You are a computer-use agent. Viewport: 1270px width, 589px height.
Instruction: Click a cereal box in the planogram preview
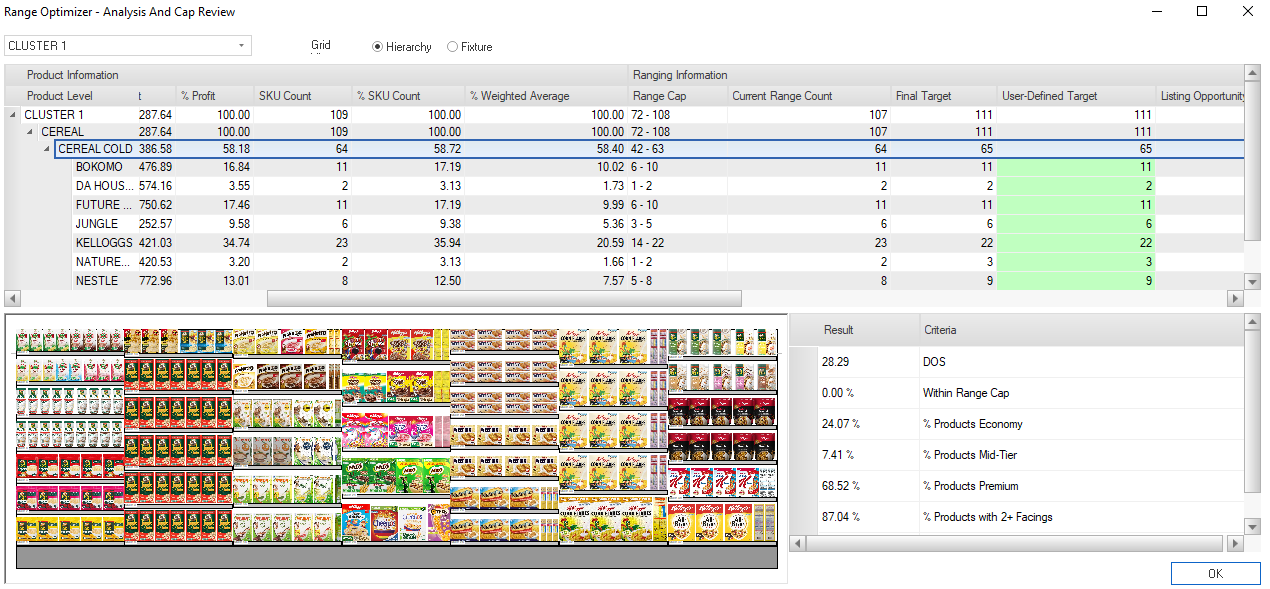coord(400,430)
